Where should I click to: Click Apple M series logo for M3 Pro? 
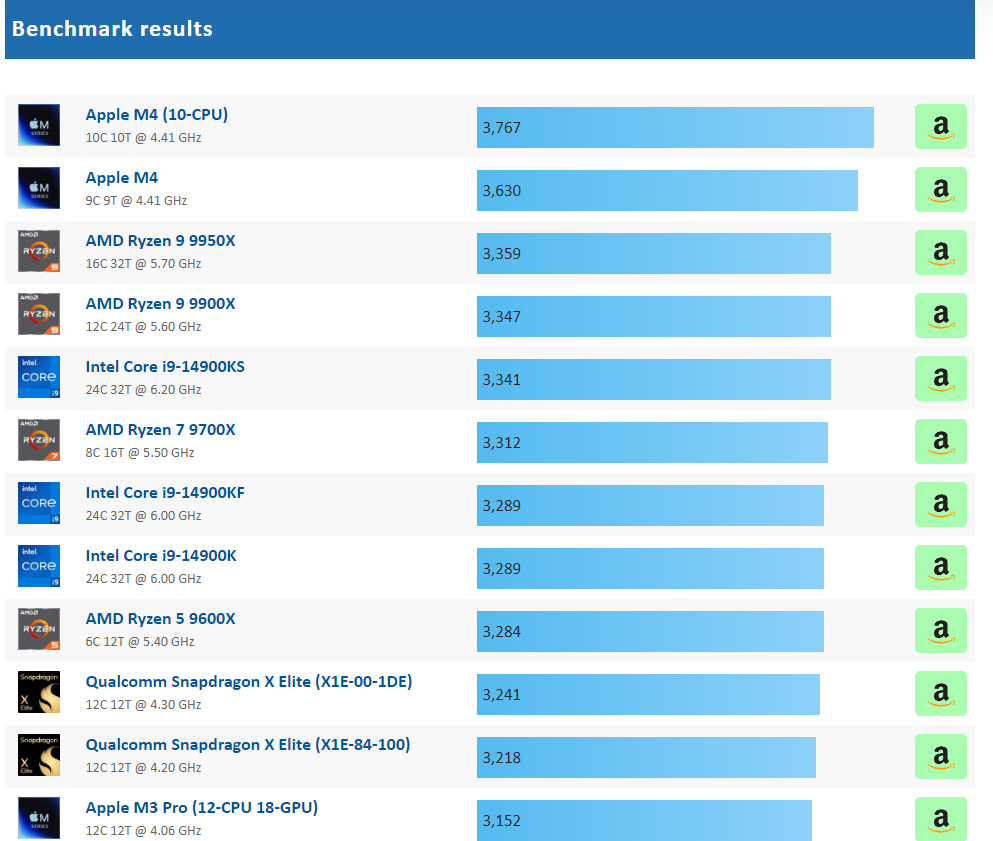39,818
